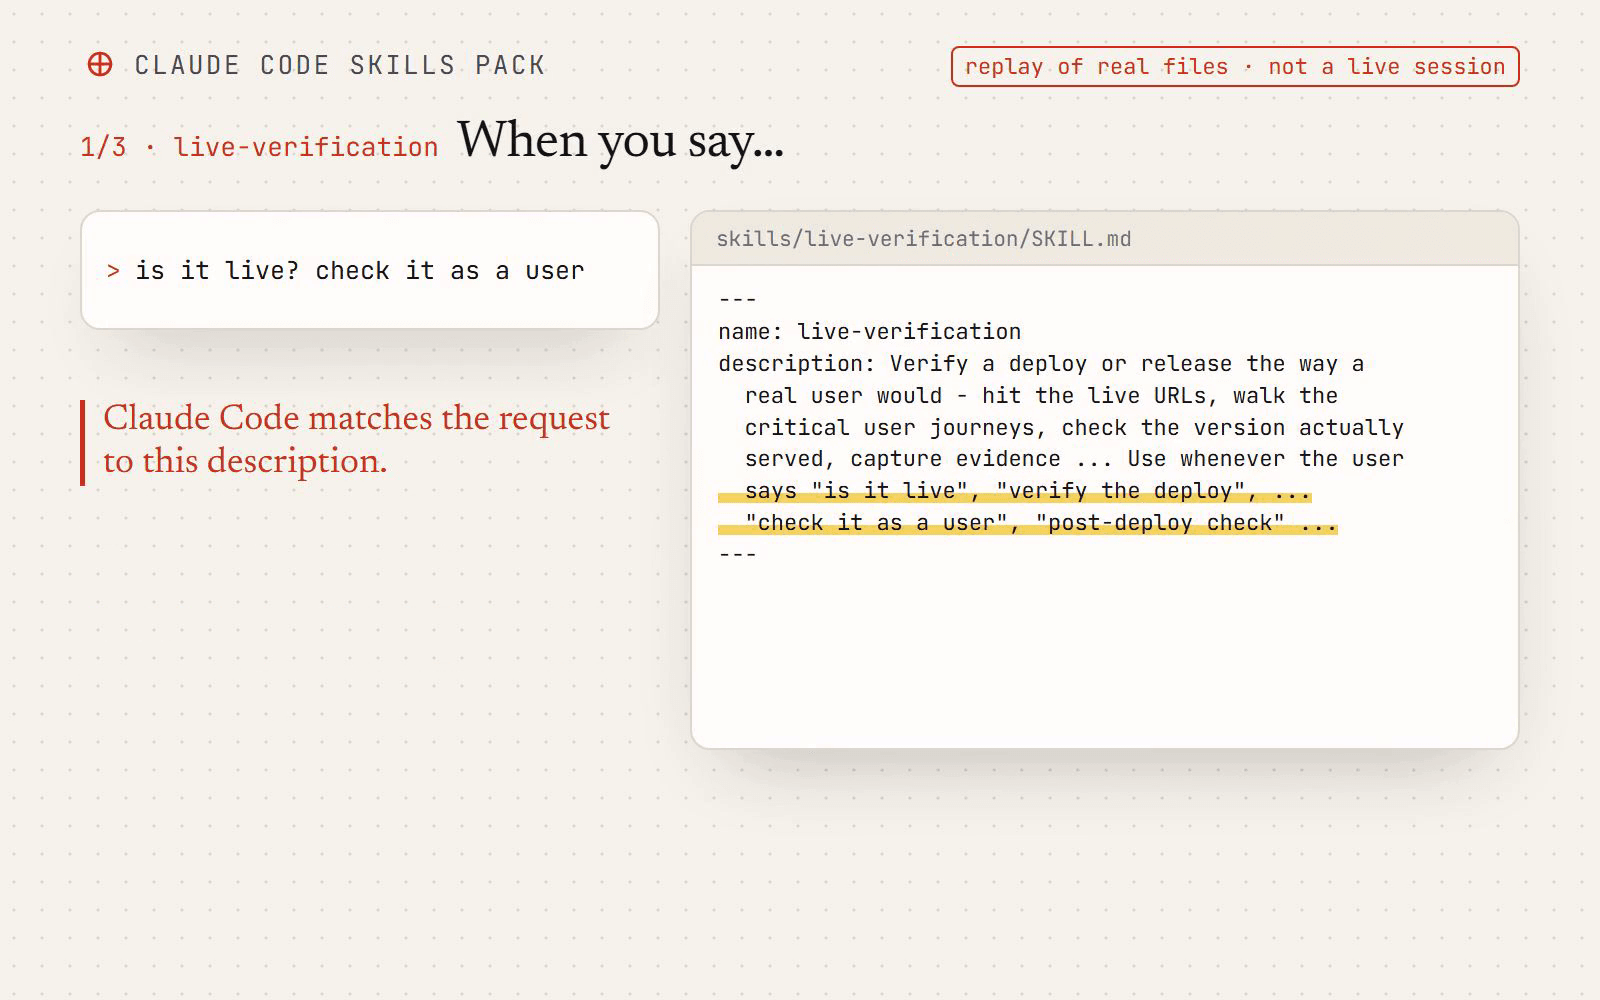Click the highlighted line '"check it as a user", "post-deploy check"'
Screen dimensions: 1600x1000
coord(1028,523)
